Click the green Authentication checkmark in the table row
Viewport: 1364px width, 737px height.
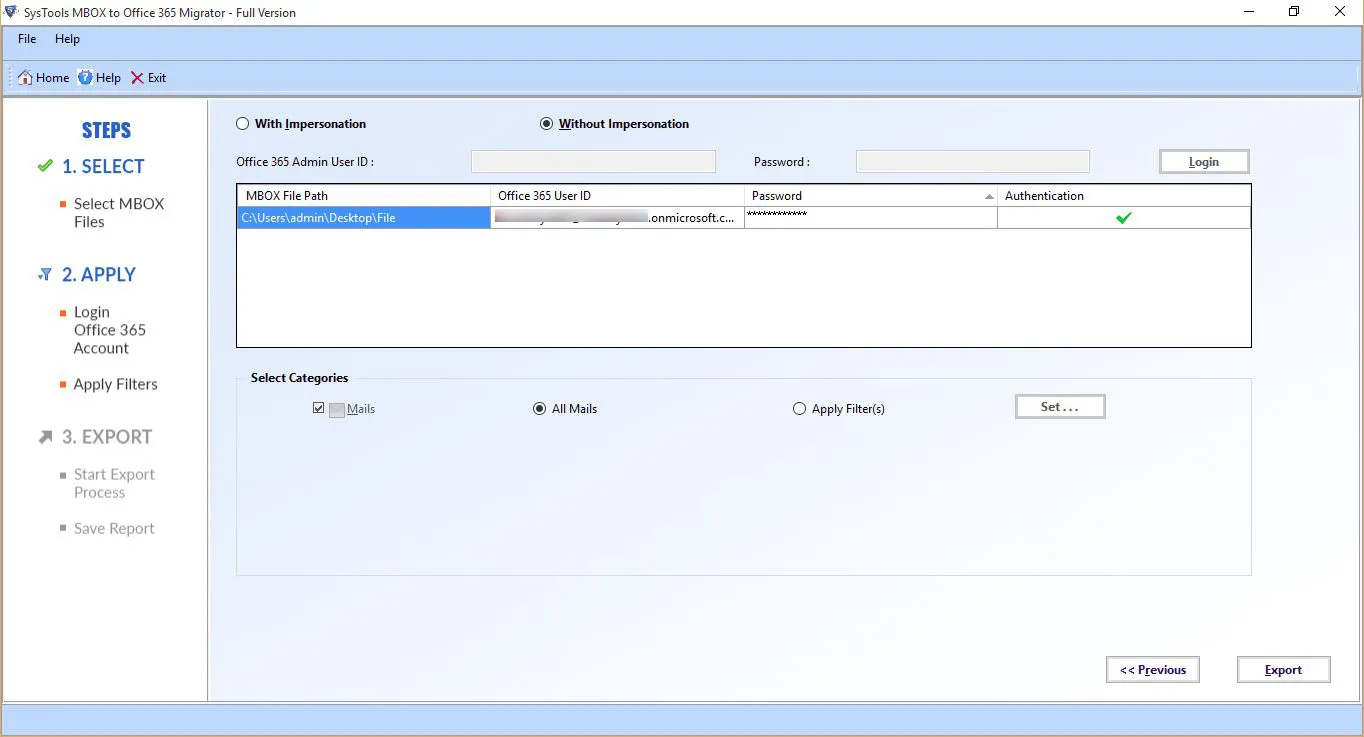coord(1124,218)
